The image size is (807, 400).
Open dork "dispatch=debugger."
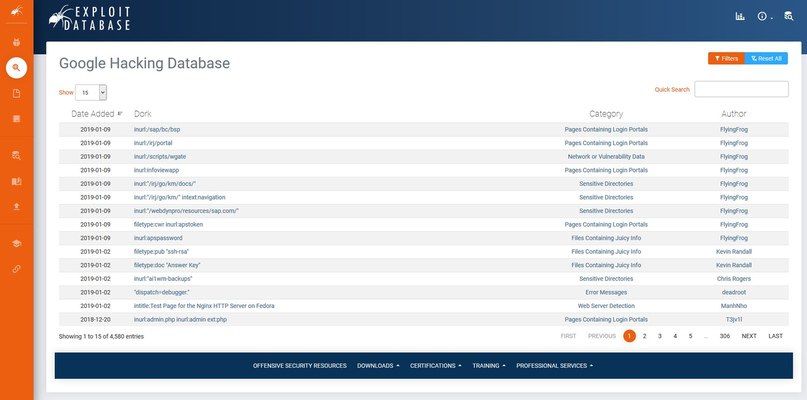pos(162,292)
